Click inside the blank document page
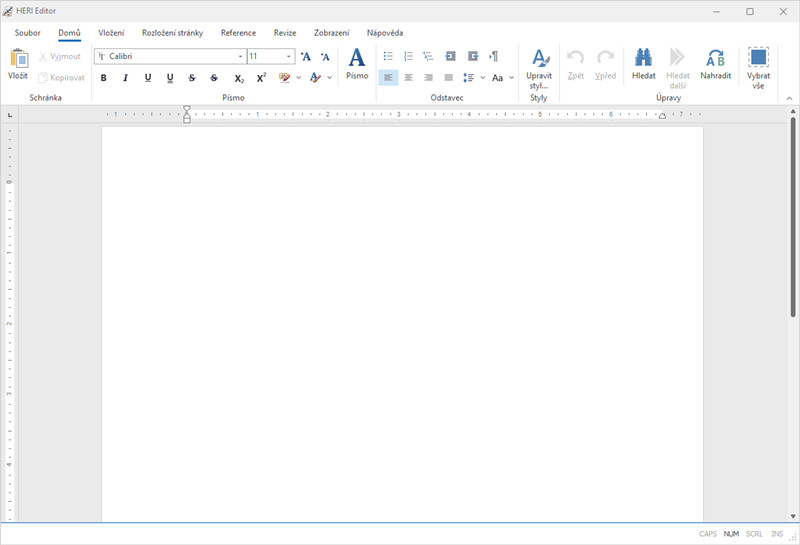Image resolution: width=800 pixels, height=545 pixels. tap(402, 324)
